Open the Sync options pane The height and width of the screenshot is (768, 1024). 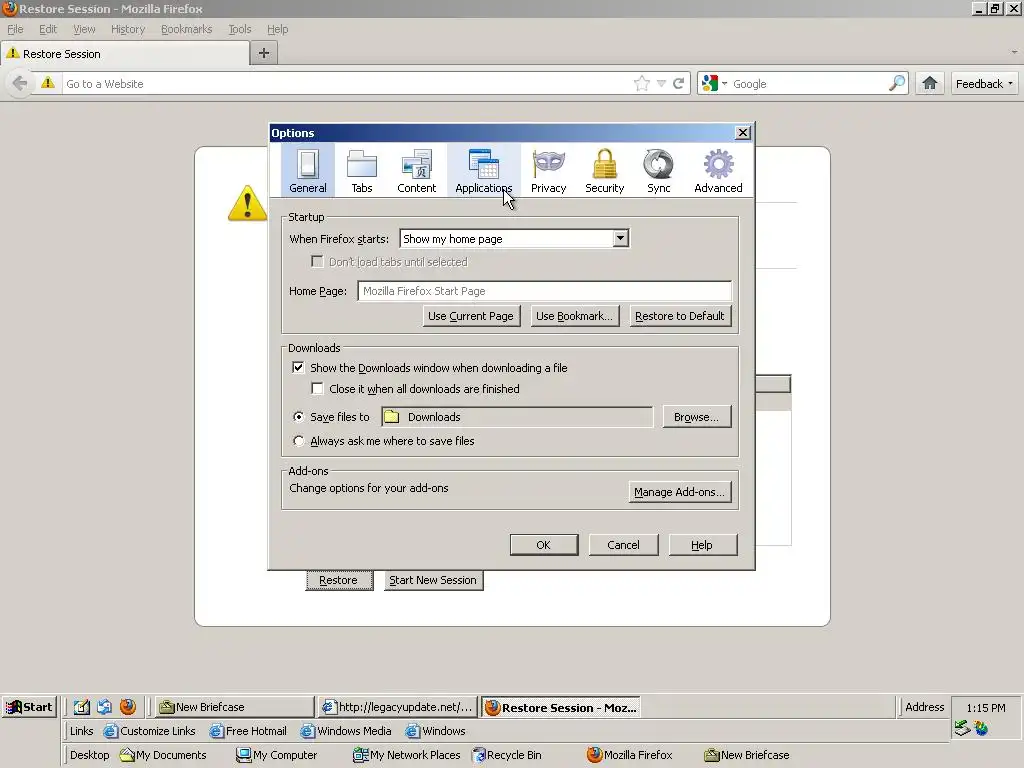pos(658,170)
